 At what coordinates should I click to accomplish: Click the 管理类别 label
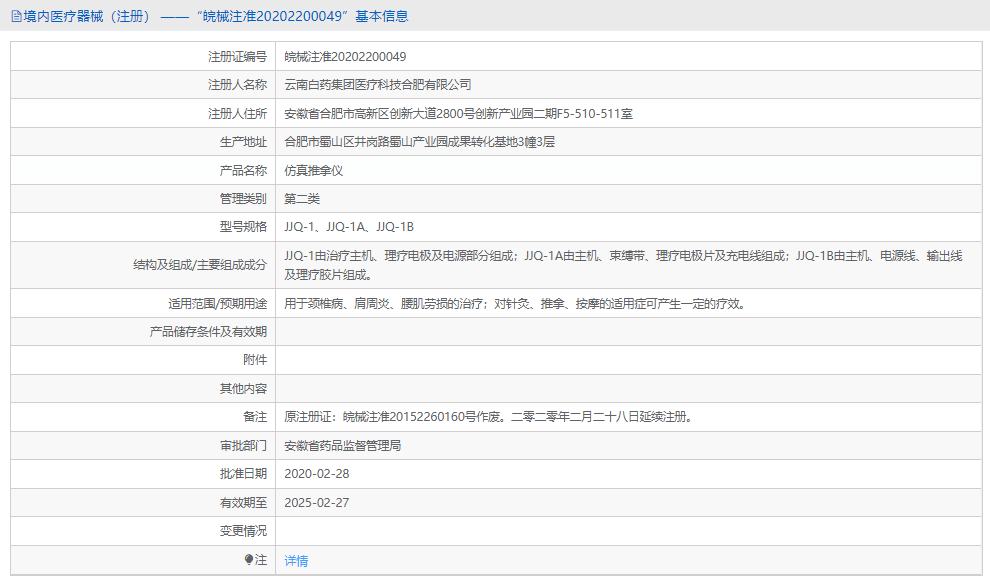click(243, 199)
